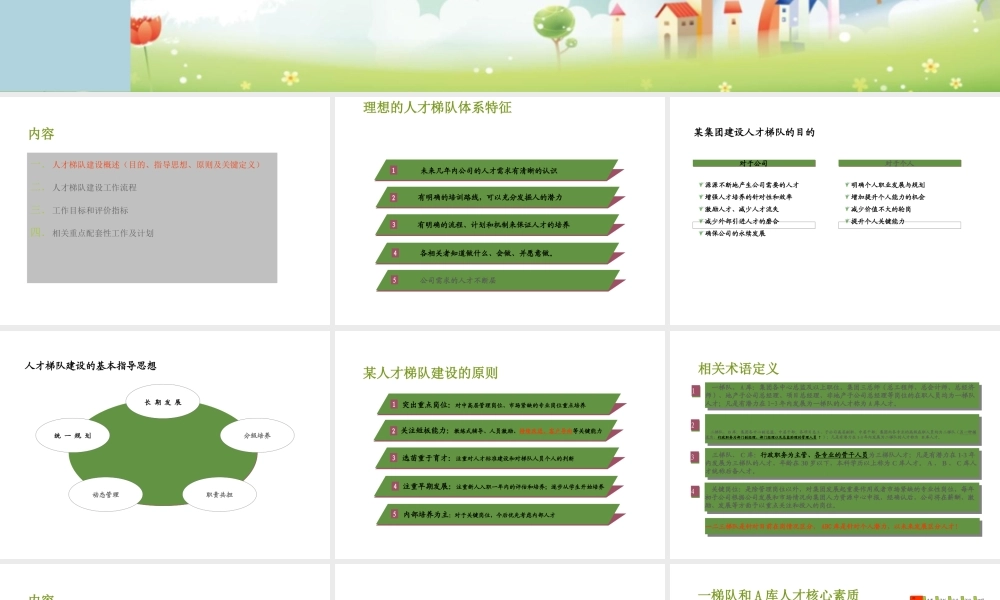Click the '统一规划' oval
1000x600 pixels.
coord(73,435)
